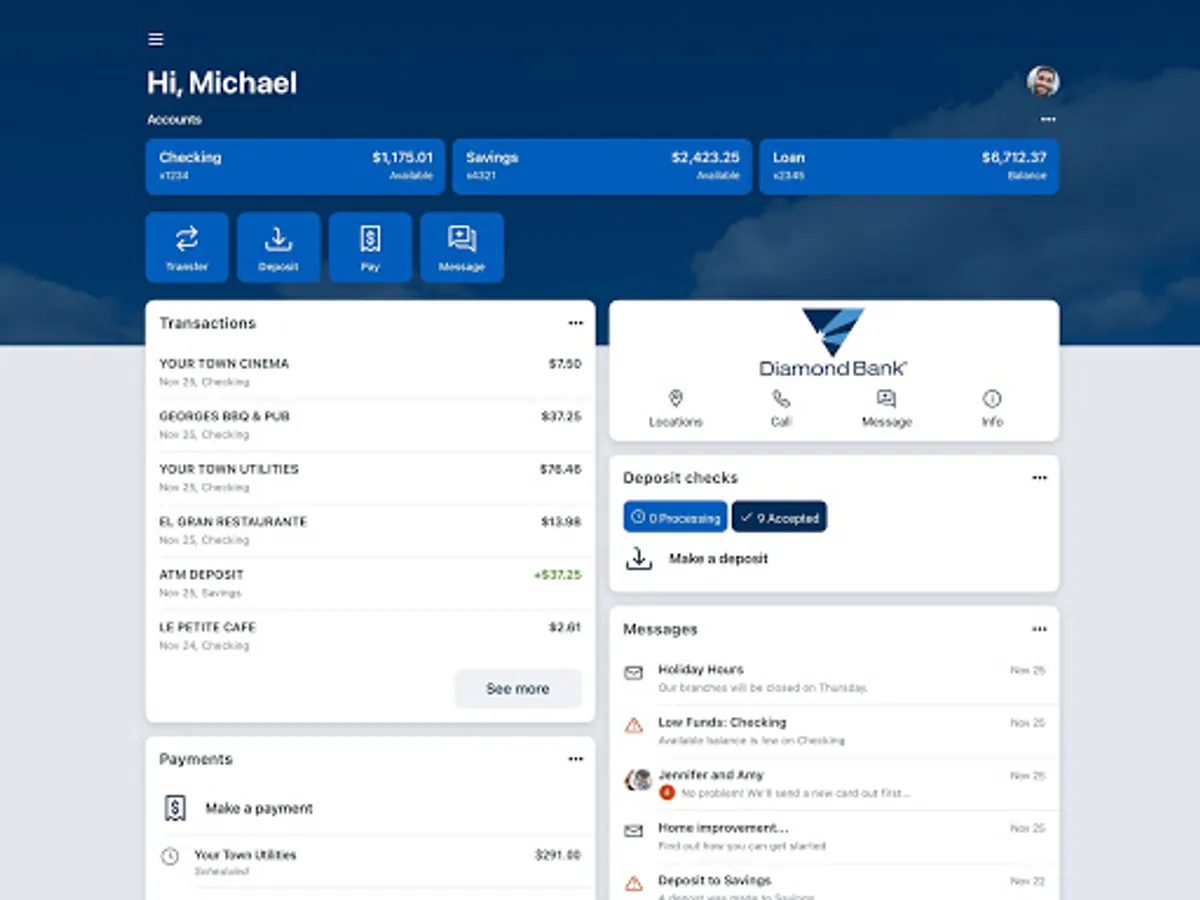This screenshot has width=1200, height=900.
Task: Open the Low Funds: Checking message
Action: pos(834,731)
